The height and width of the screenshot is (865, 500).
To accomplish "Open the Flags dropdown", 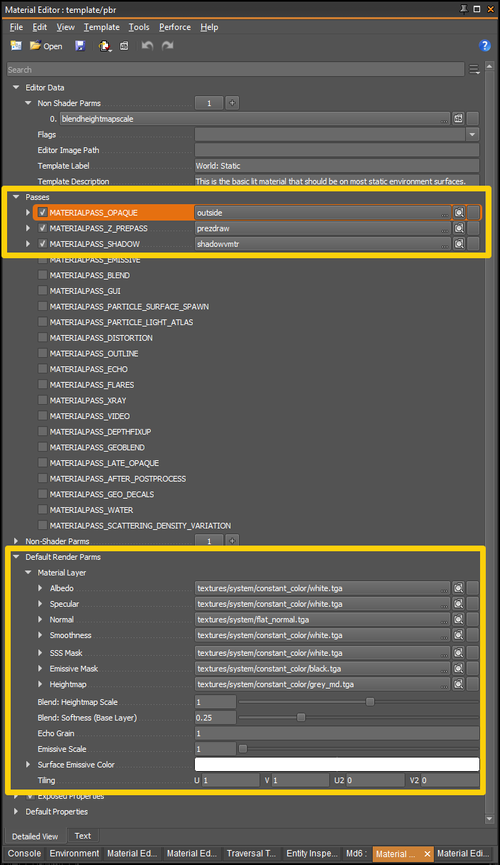I will click(x=472, y=134).
